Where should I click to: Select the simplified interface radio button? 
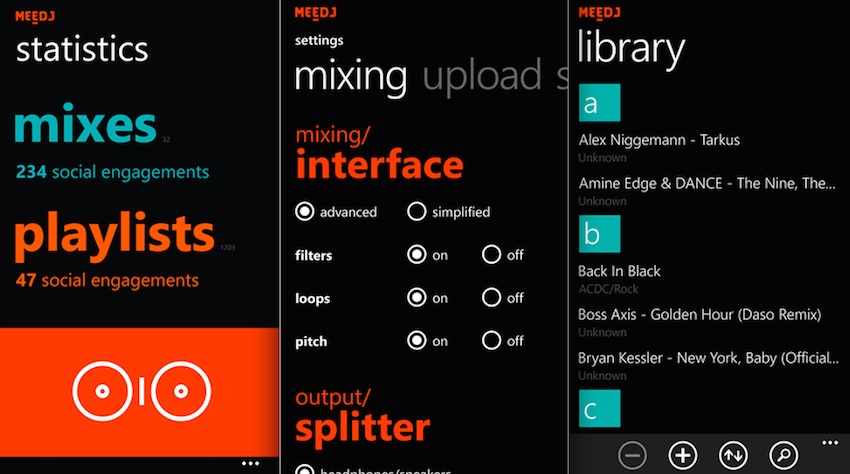point(416,212)
